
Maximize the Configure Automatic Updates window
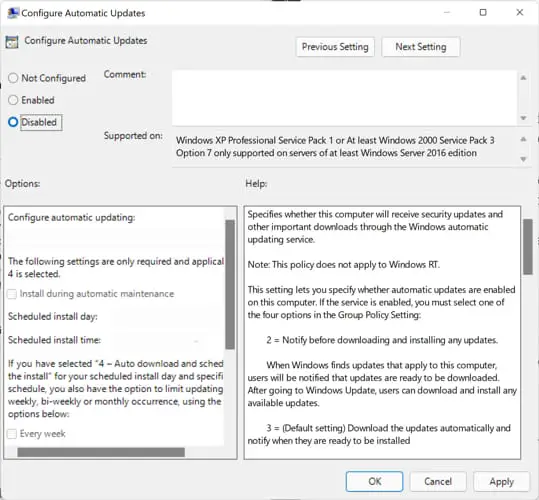point(483,13)
